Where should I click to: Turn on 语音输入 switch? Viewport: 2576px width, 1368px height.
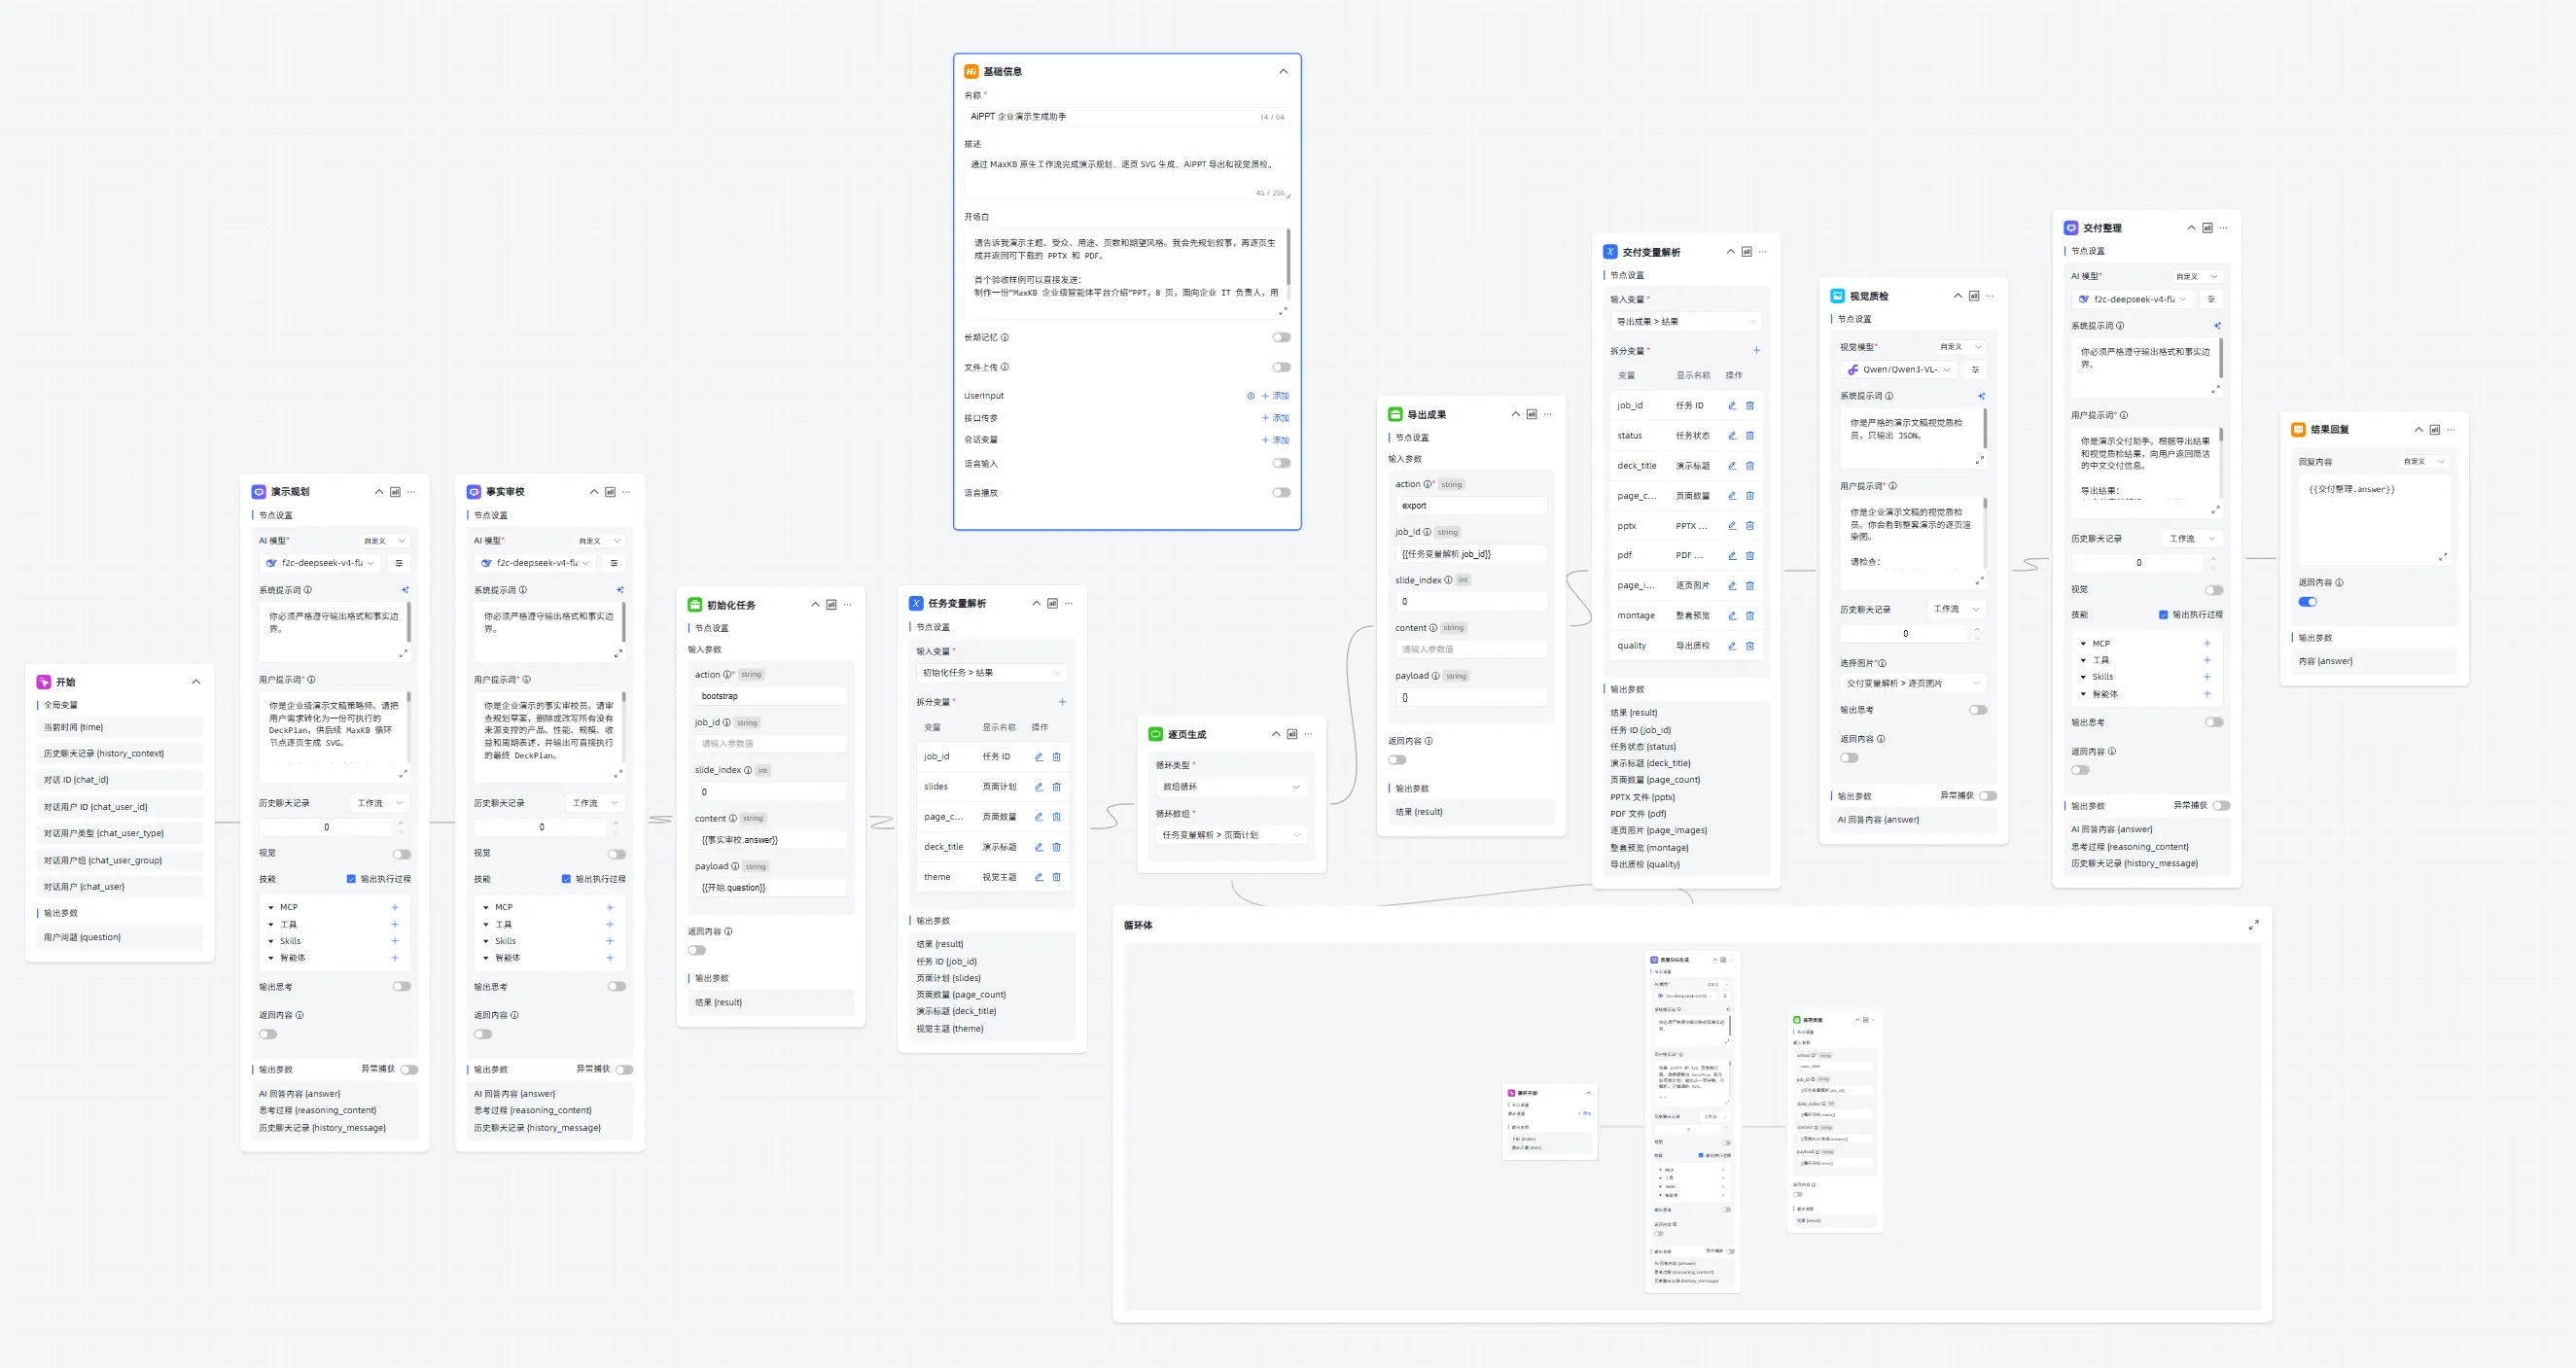pos(1281,463)
